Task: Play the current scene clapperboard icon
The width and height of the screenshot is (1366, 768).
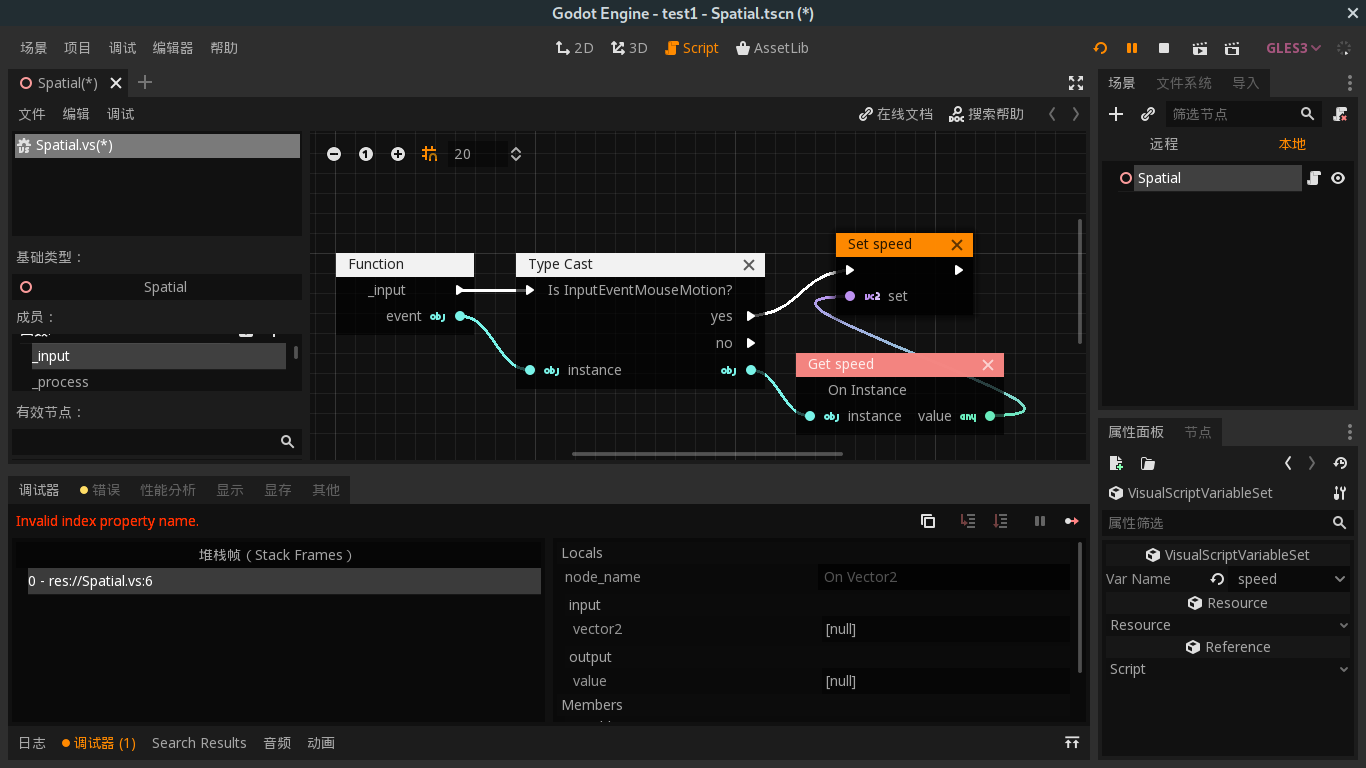Action: click(1199, 48)
